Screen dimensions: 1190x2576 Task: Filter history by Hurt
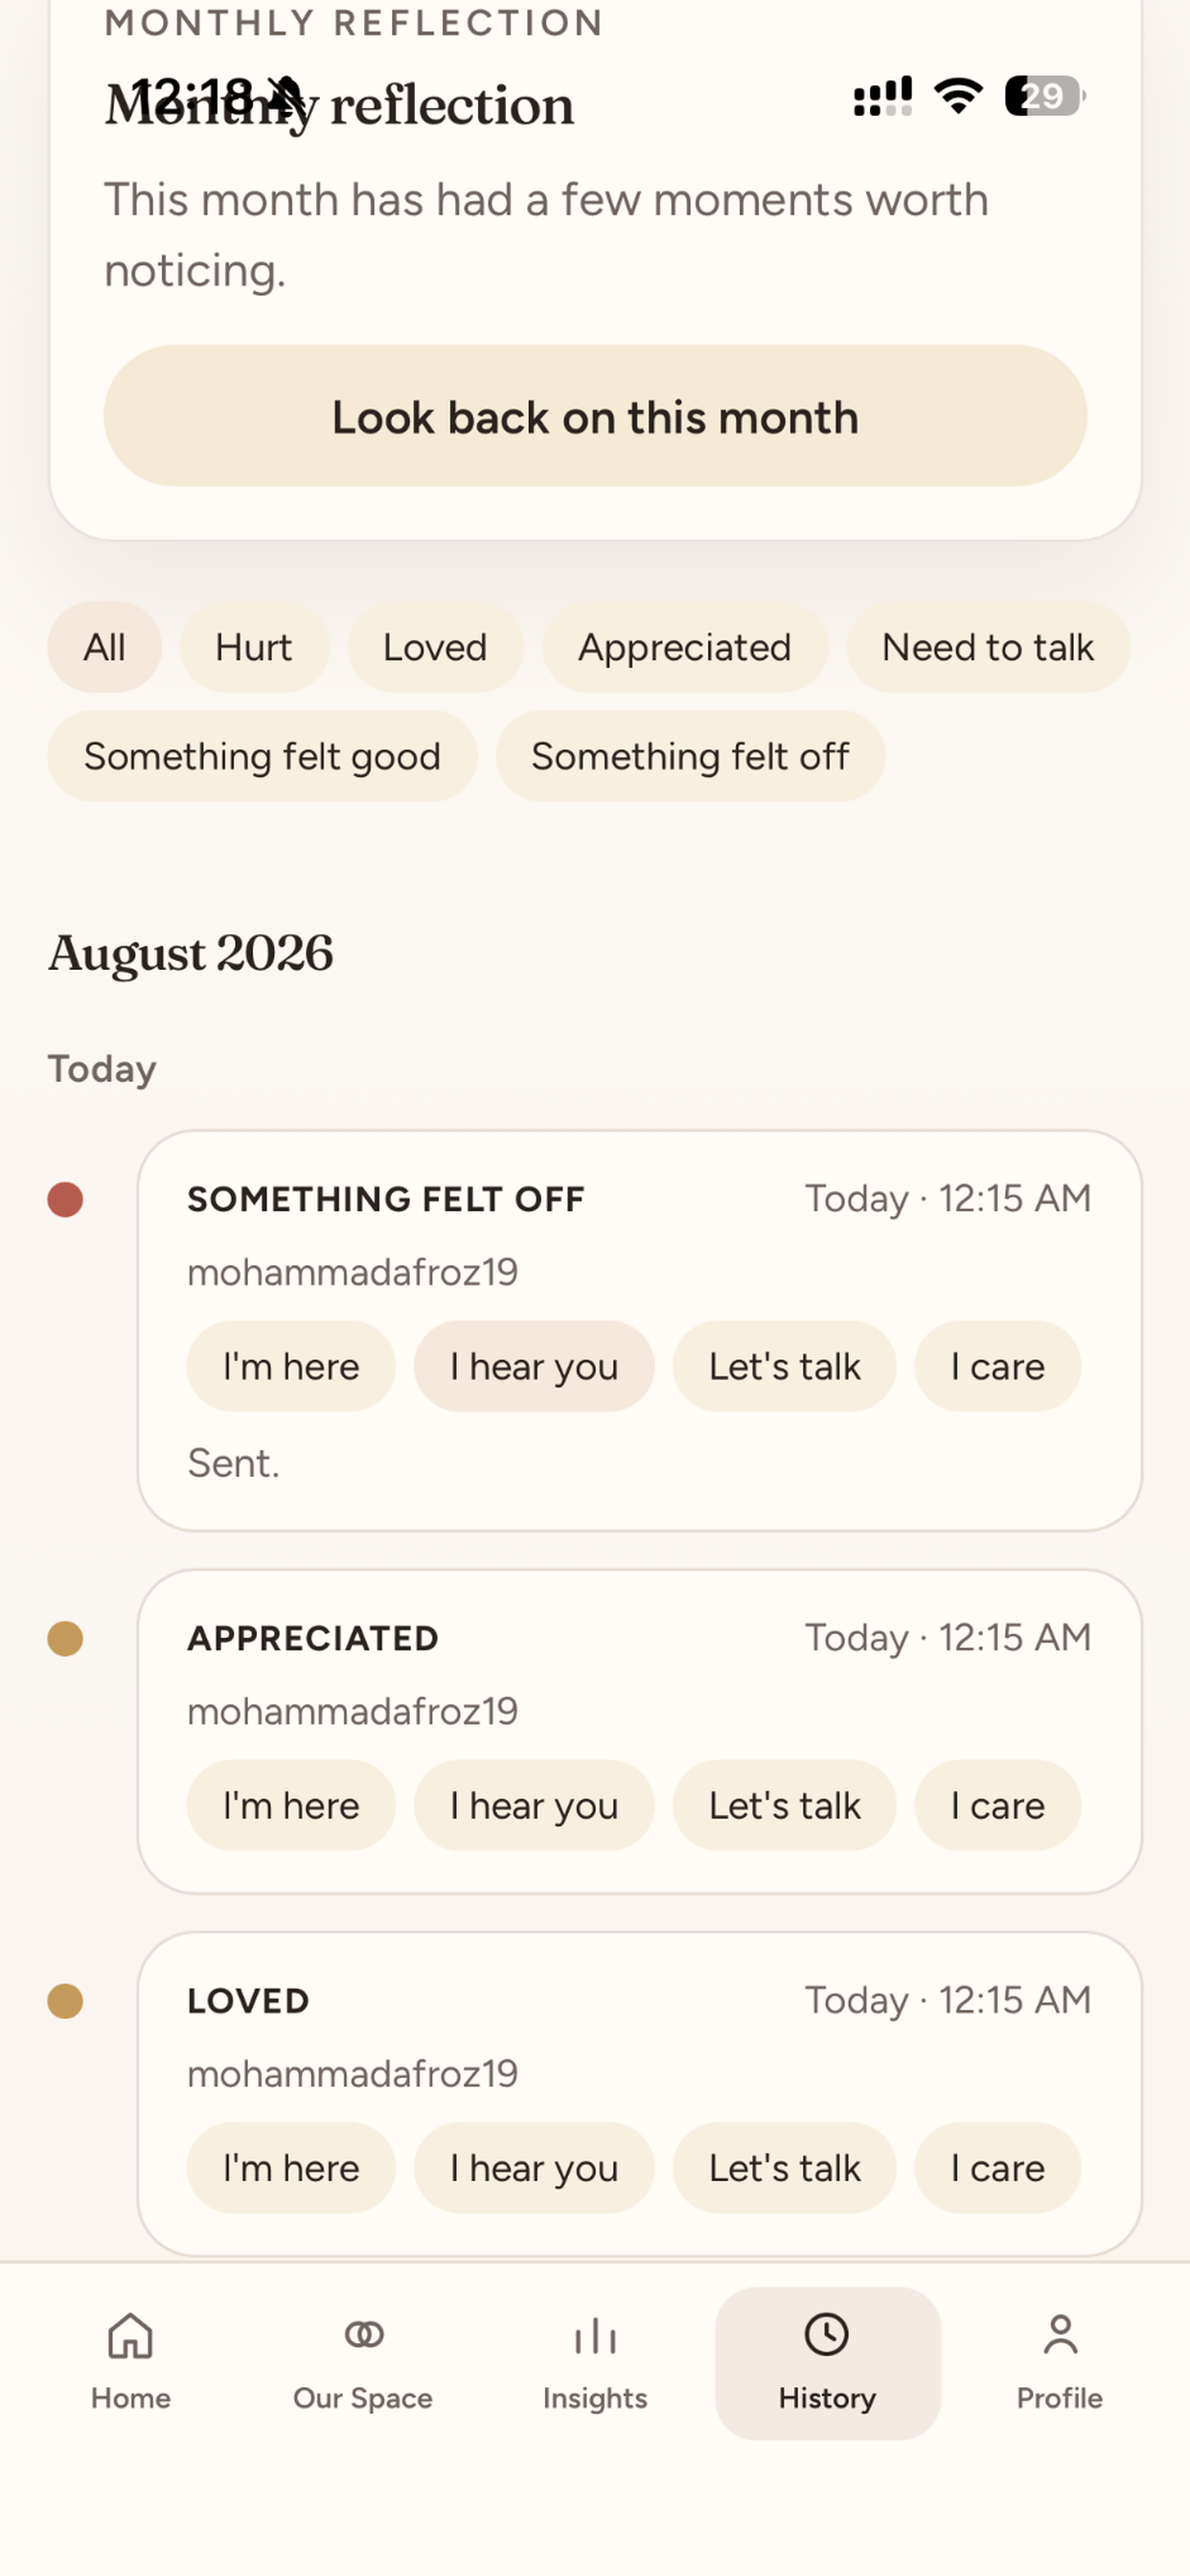point(254,647)
